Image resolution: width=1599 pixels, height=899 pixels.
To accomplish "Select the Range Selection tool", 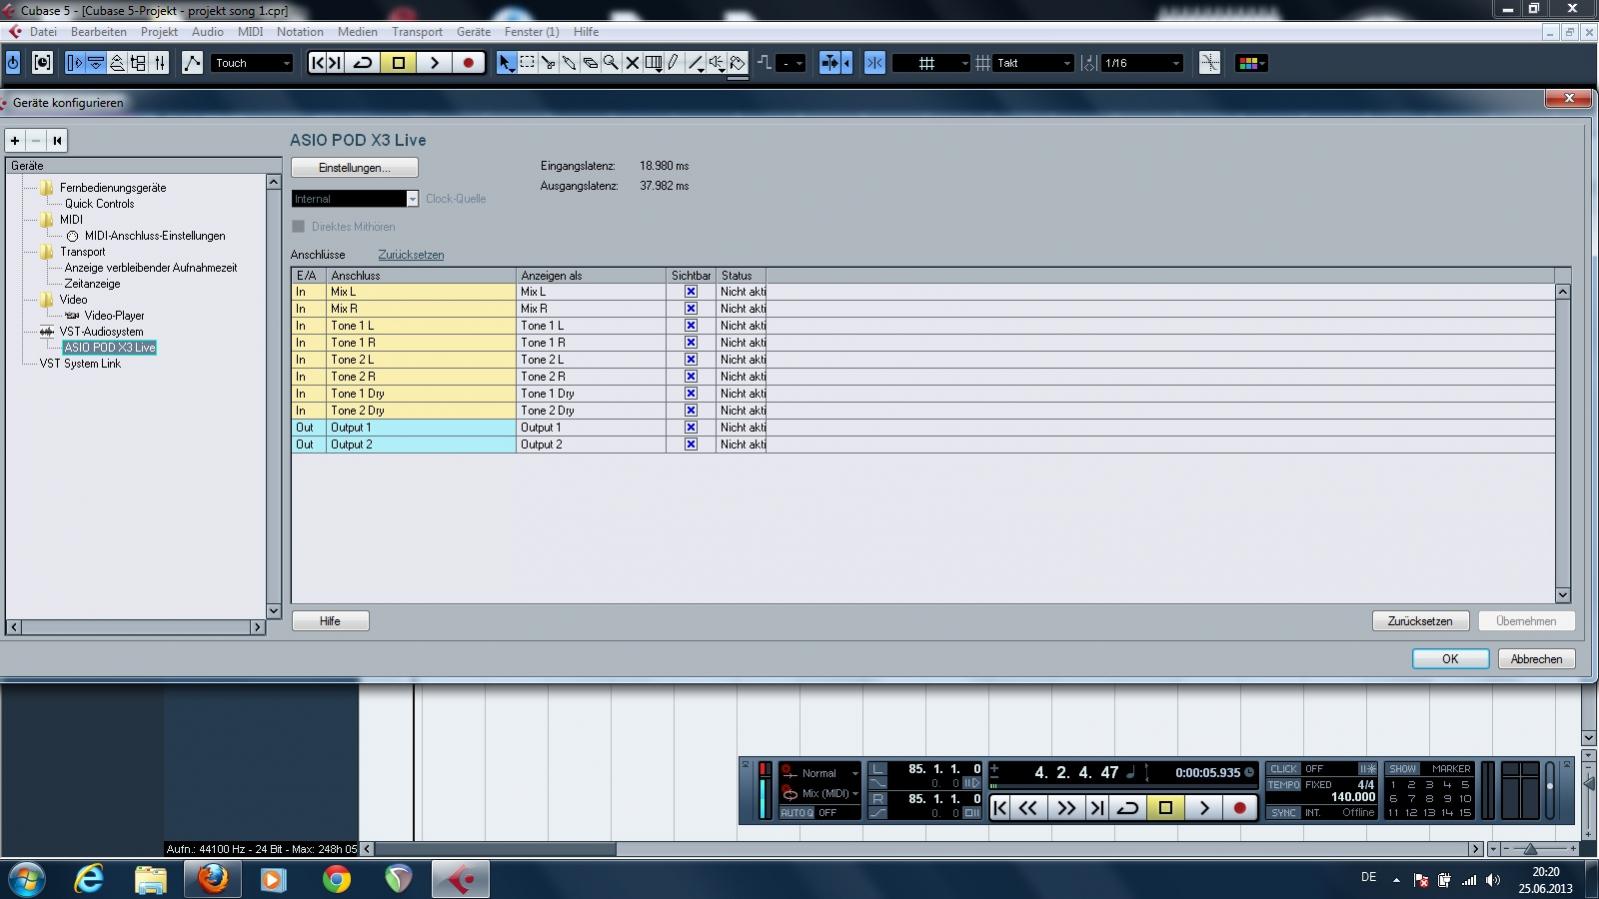I will coord(527,63).
